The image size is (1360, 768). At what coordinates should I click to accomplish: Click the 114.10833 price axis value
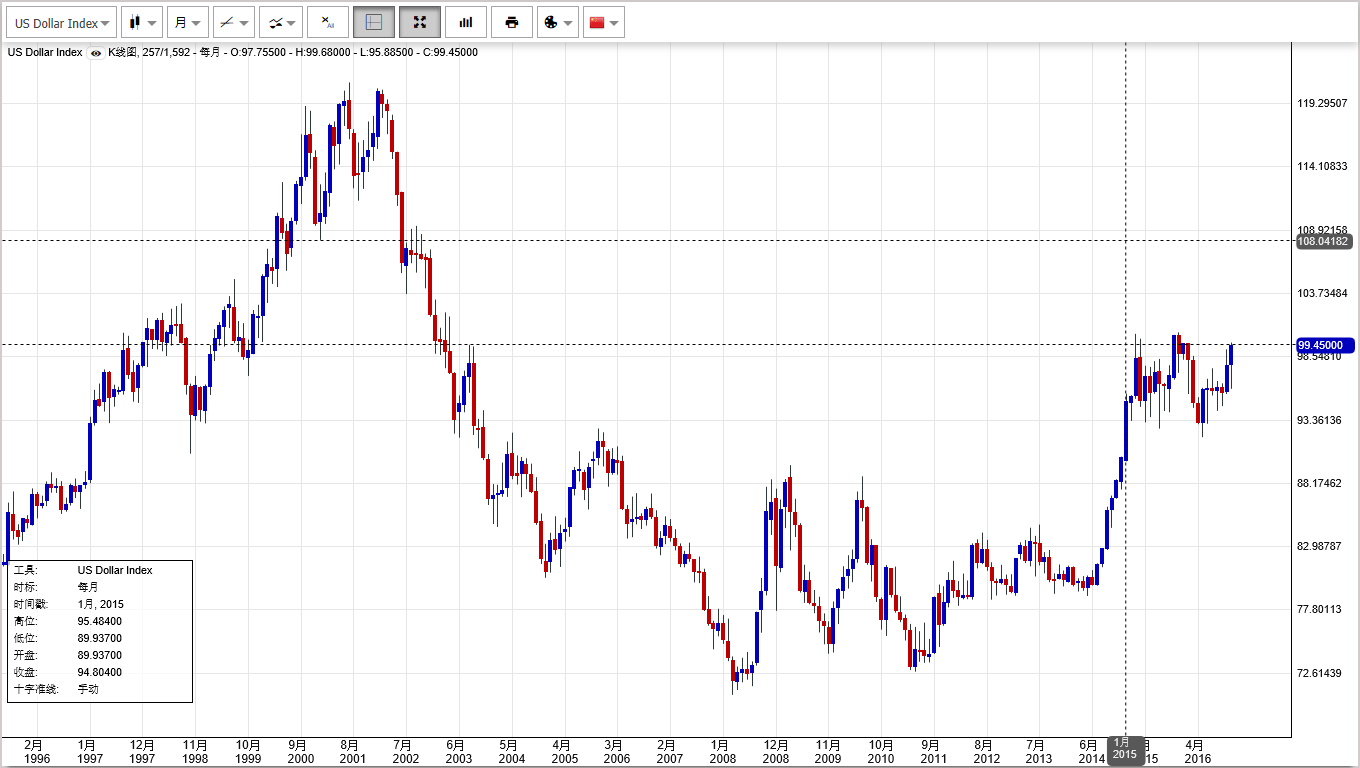pos(1322,166)
